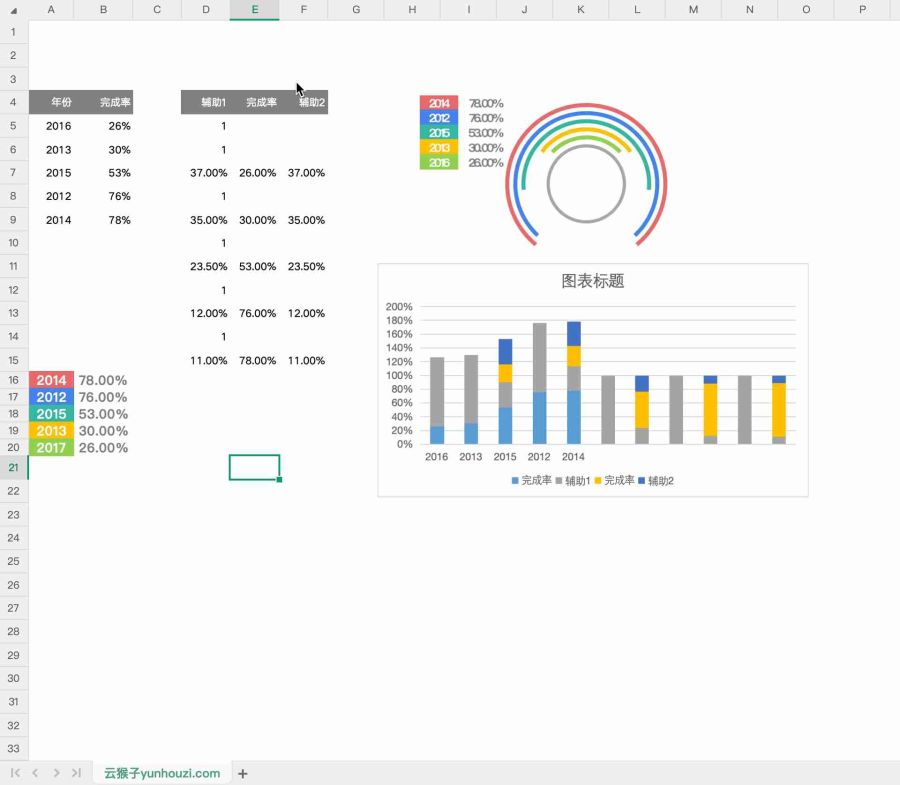Jump to the first sheet using navigation arrow
900x785 pixels.
click(15, 773)
